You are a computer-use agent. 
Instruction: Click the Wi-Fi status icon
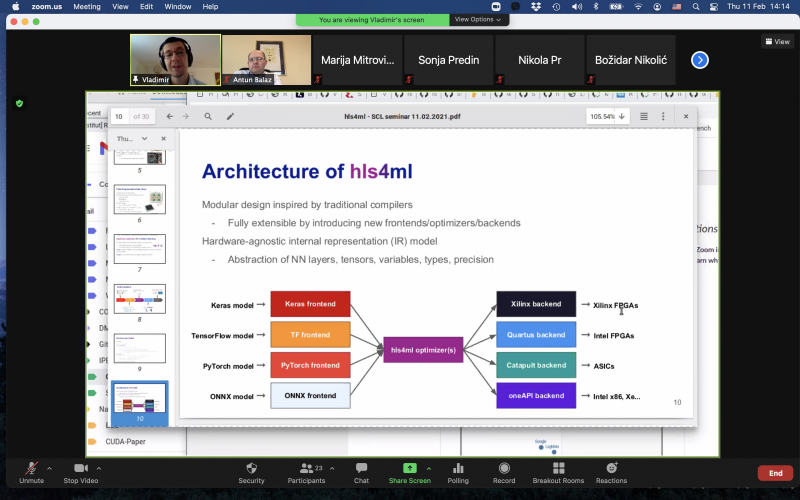(x=638, y=7)
